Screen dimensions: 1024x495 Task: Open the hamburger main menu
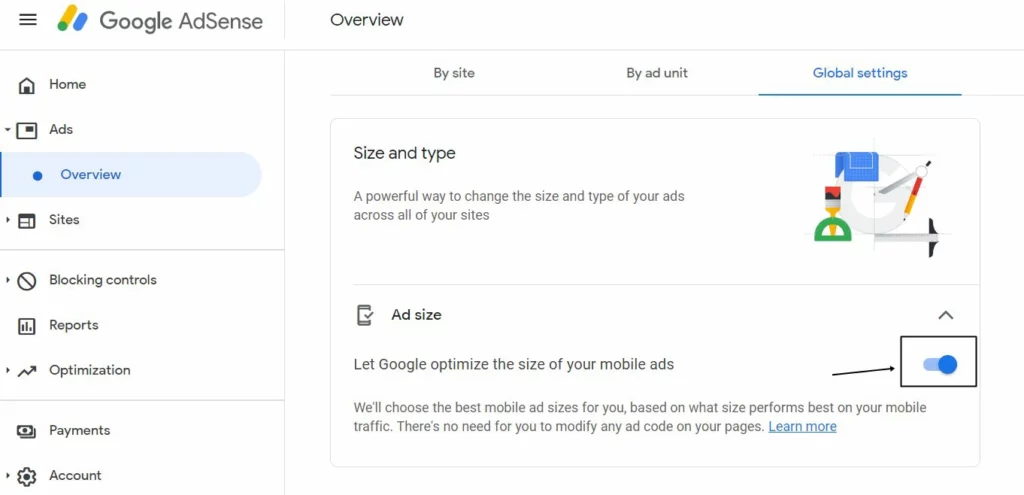(x=28, y=20)
